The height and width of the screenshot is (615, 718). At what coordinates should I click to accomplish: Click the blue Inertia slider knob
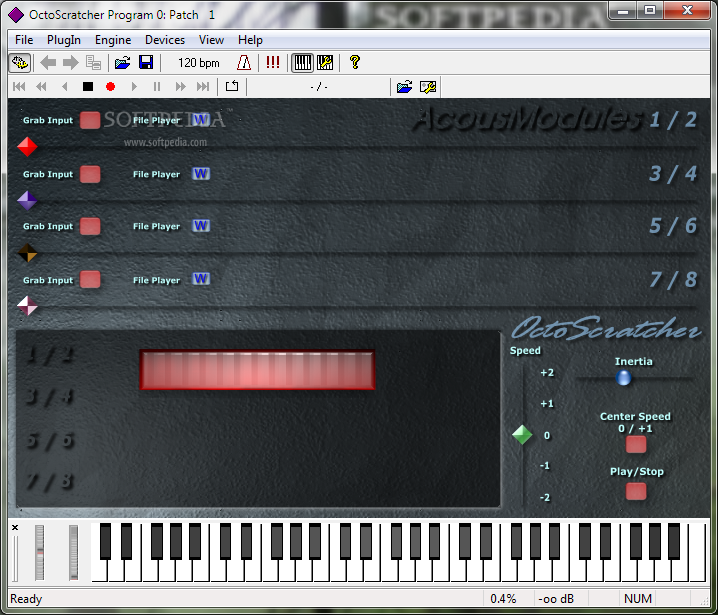tap(623, 378)
